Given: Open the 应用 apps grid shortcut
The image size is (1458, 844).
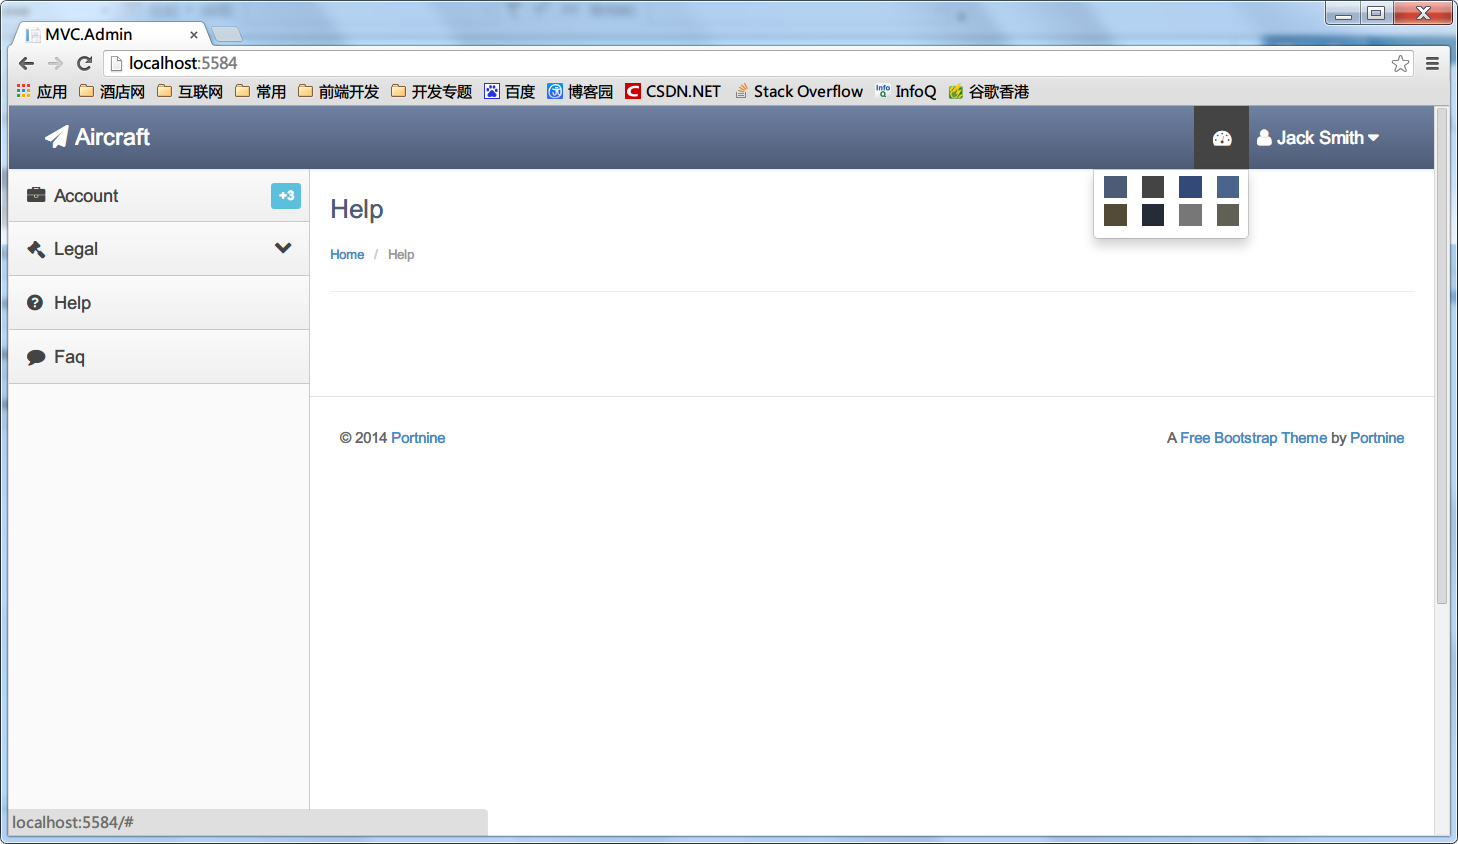Looking at the screenshot, I should click(42, 91).
